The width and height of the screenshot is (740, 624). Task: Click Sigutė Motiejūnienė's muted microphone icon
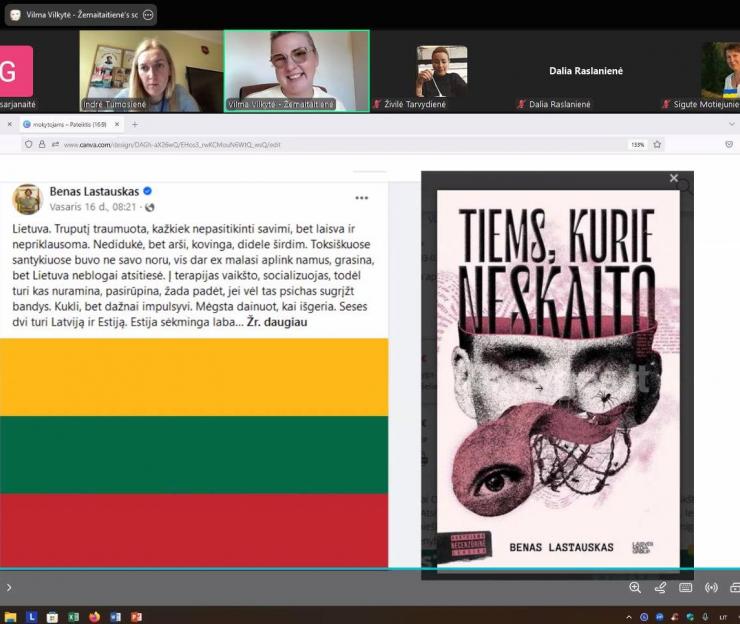pos(665,104)
